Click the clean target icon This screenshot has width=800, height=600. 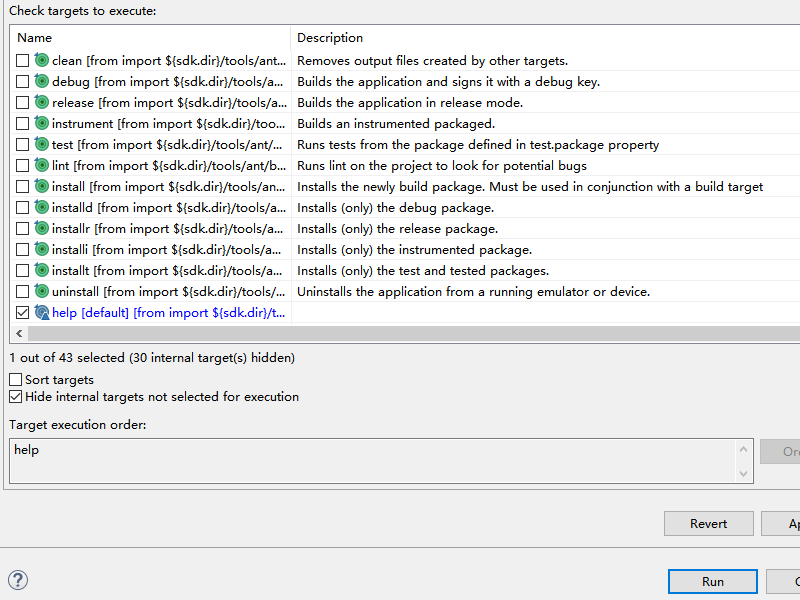pyautogui.click(x=42, y=61)
